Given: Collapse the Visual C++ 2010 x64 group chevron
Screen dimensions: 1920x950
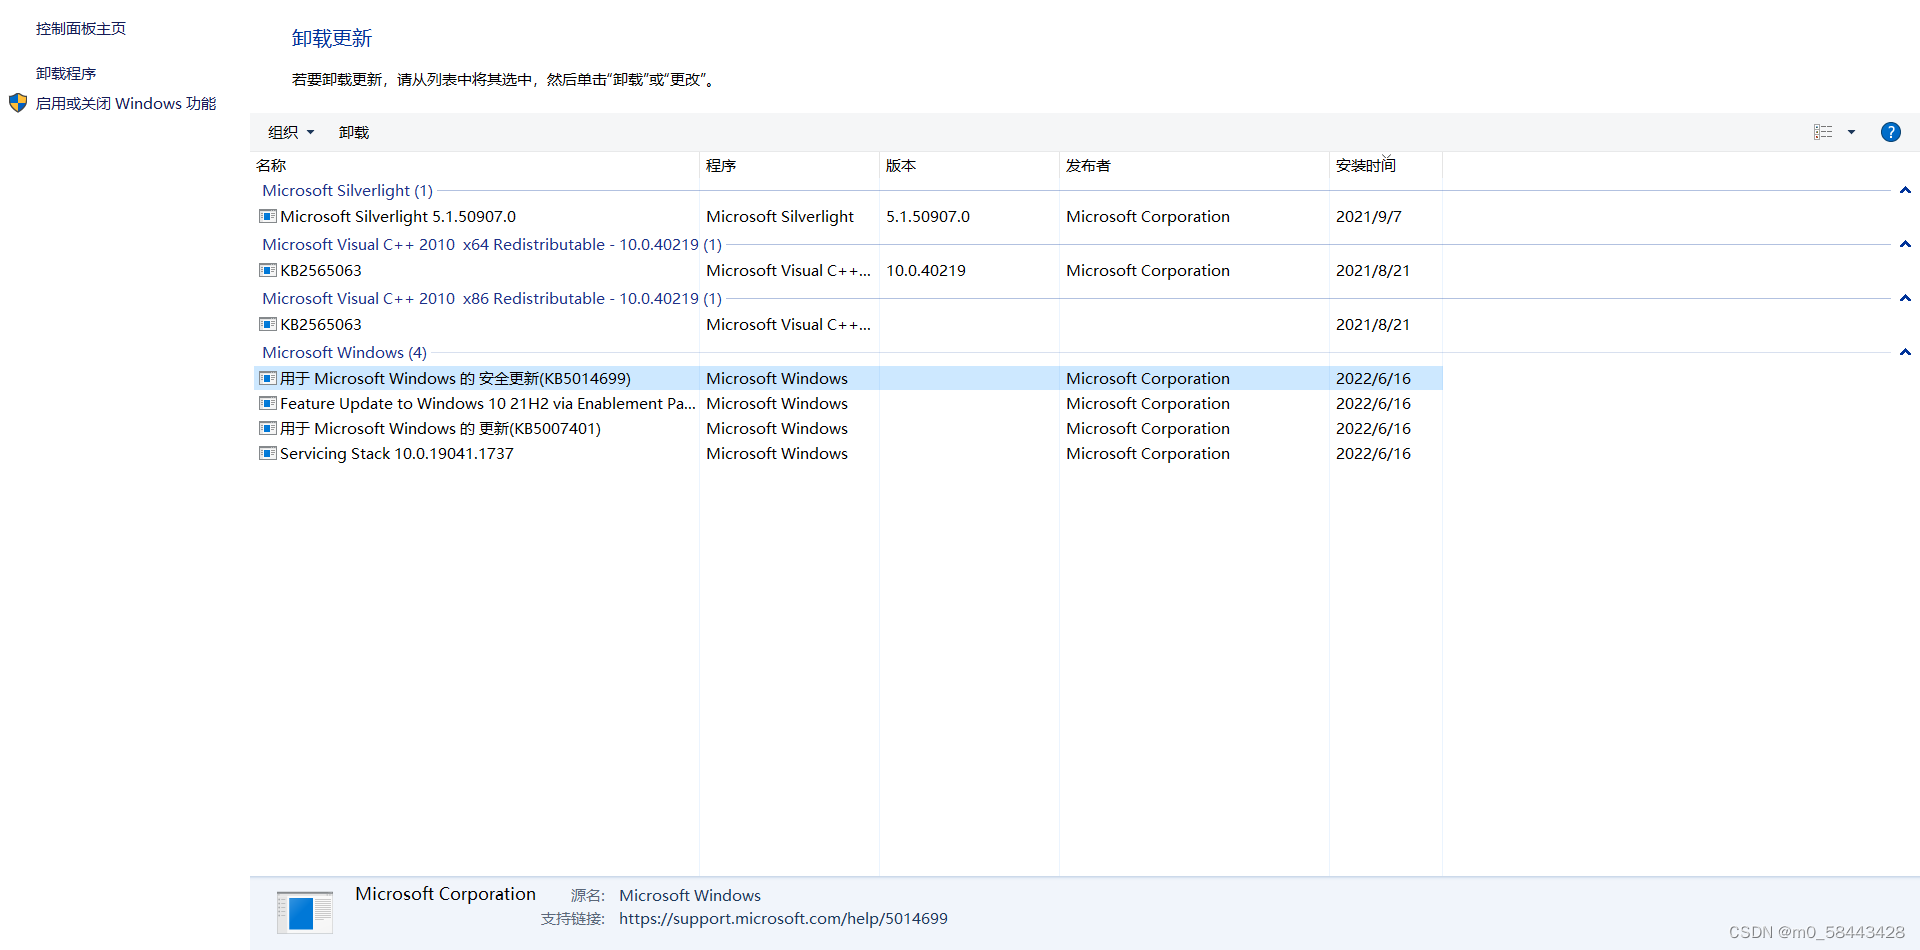Looking at the screenshot, I should (1905, 244).
